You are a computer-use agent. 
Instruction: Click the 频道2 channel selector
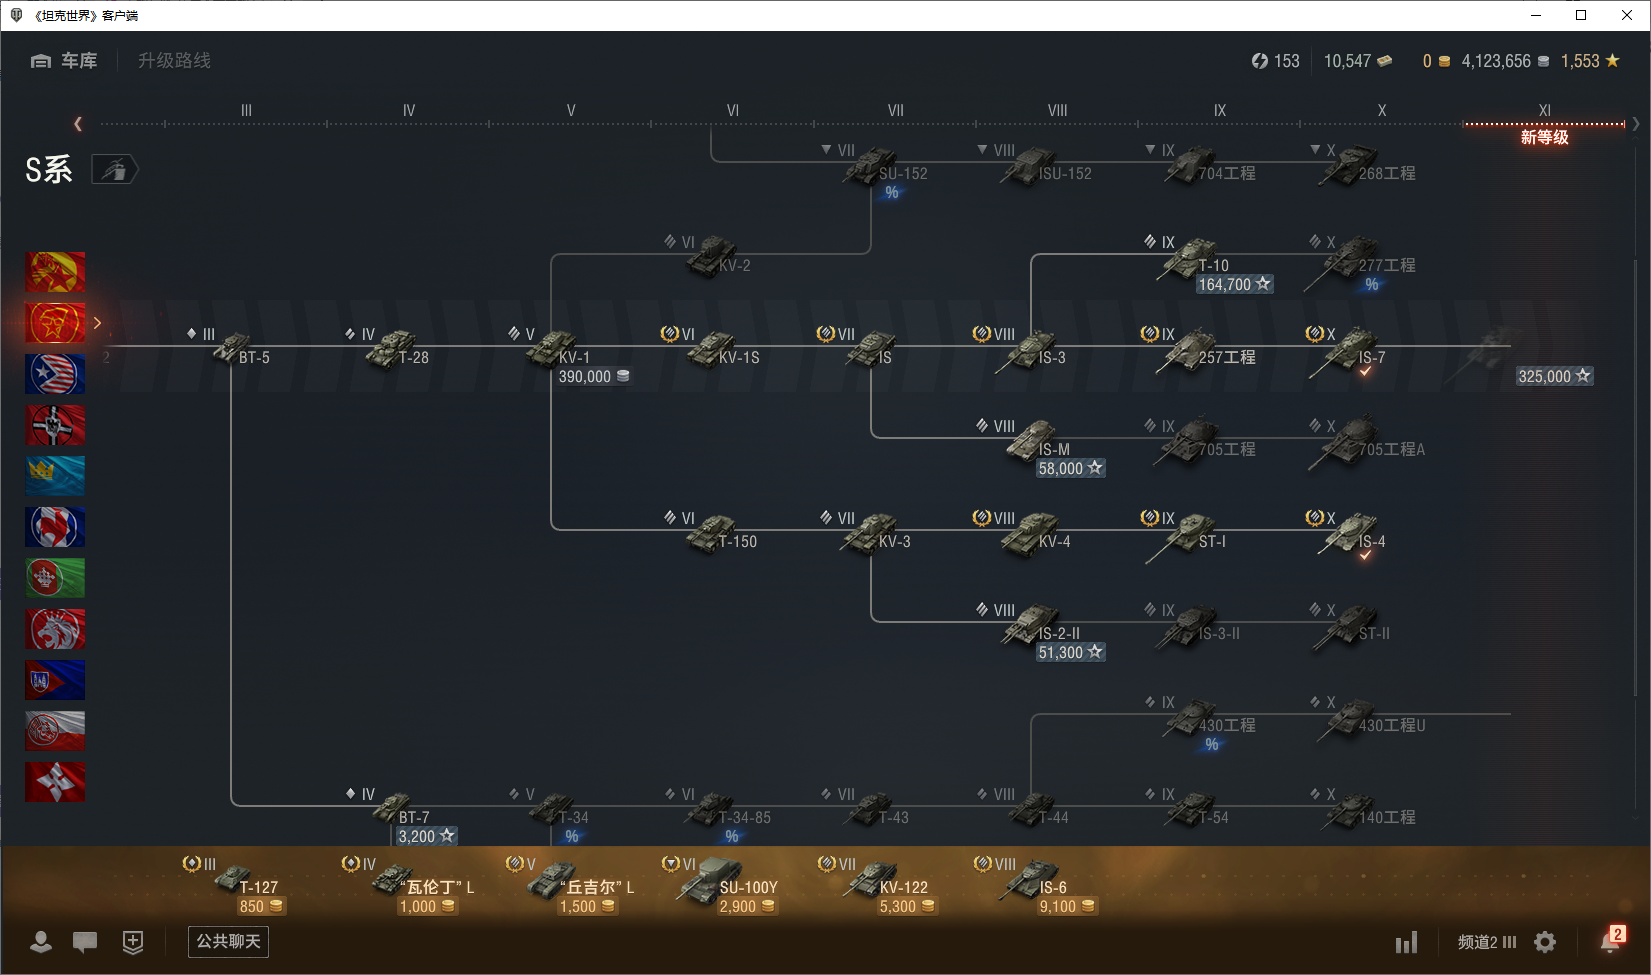[x=1487, y=942]
